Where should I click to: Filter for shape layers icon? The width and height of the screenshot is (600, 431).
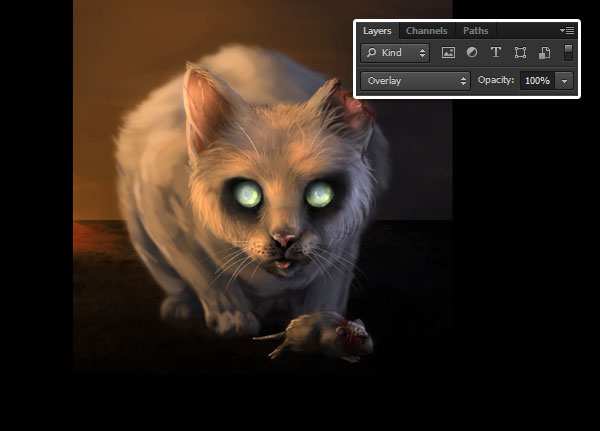520,52
